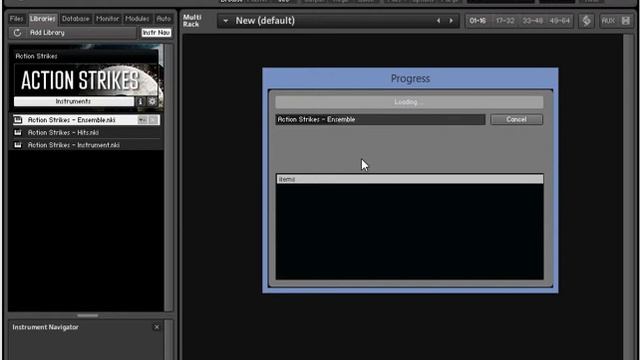Click the New (default) multi name
This screenshot has height=360, width=640.
(265, 21)
